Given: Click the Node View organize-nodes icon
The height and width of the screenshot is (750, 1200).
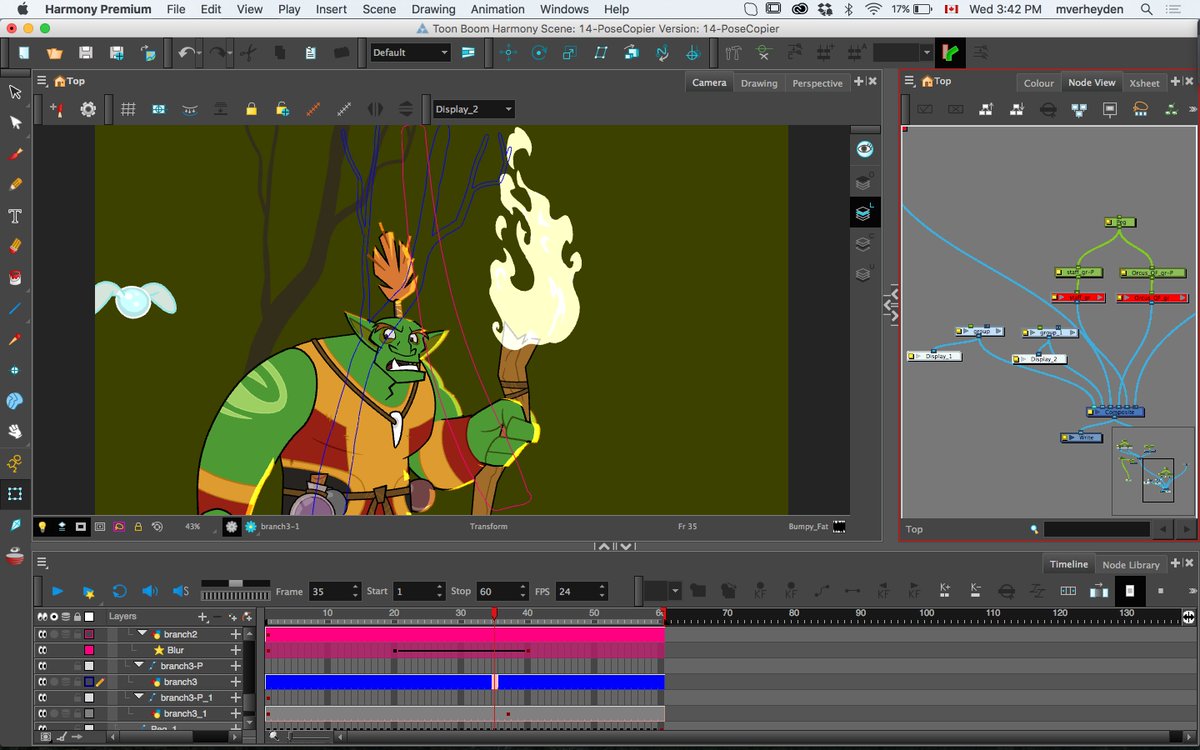Looking at the screenshot, I should (1079, 109).
